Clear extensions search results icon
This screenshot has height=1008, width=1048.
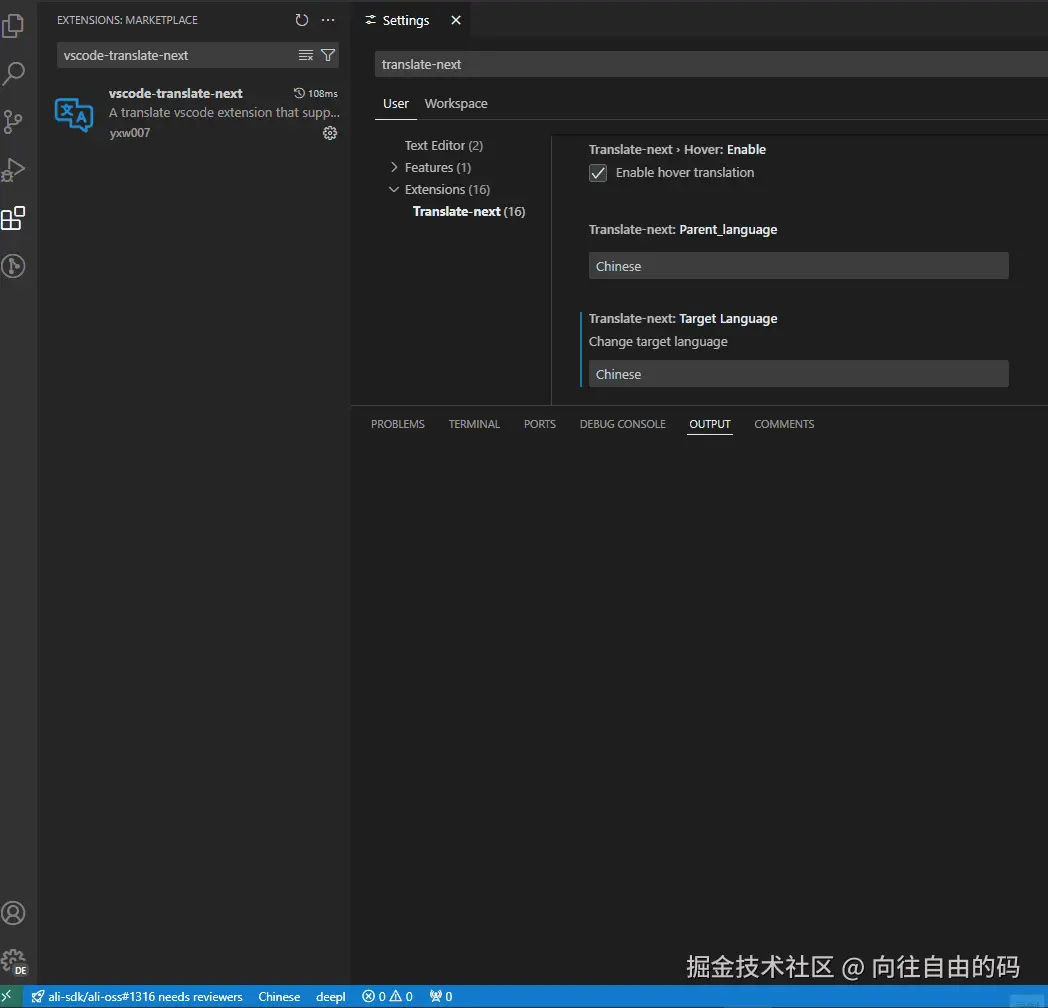(305, 55)
